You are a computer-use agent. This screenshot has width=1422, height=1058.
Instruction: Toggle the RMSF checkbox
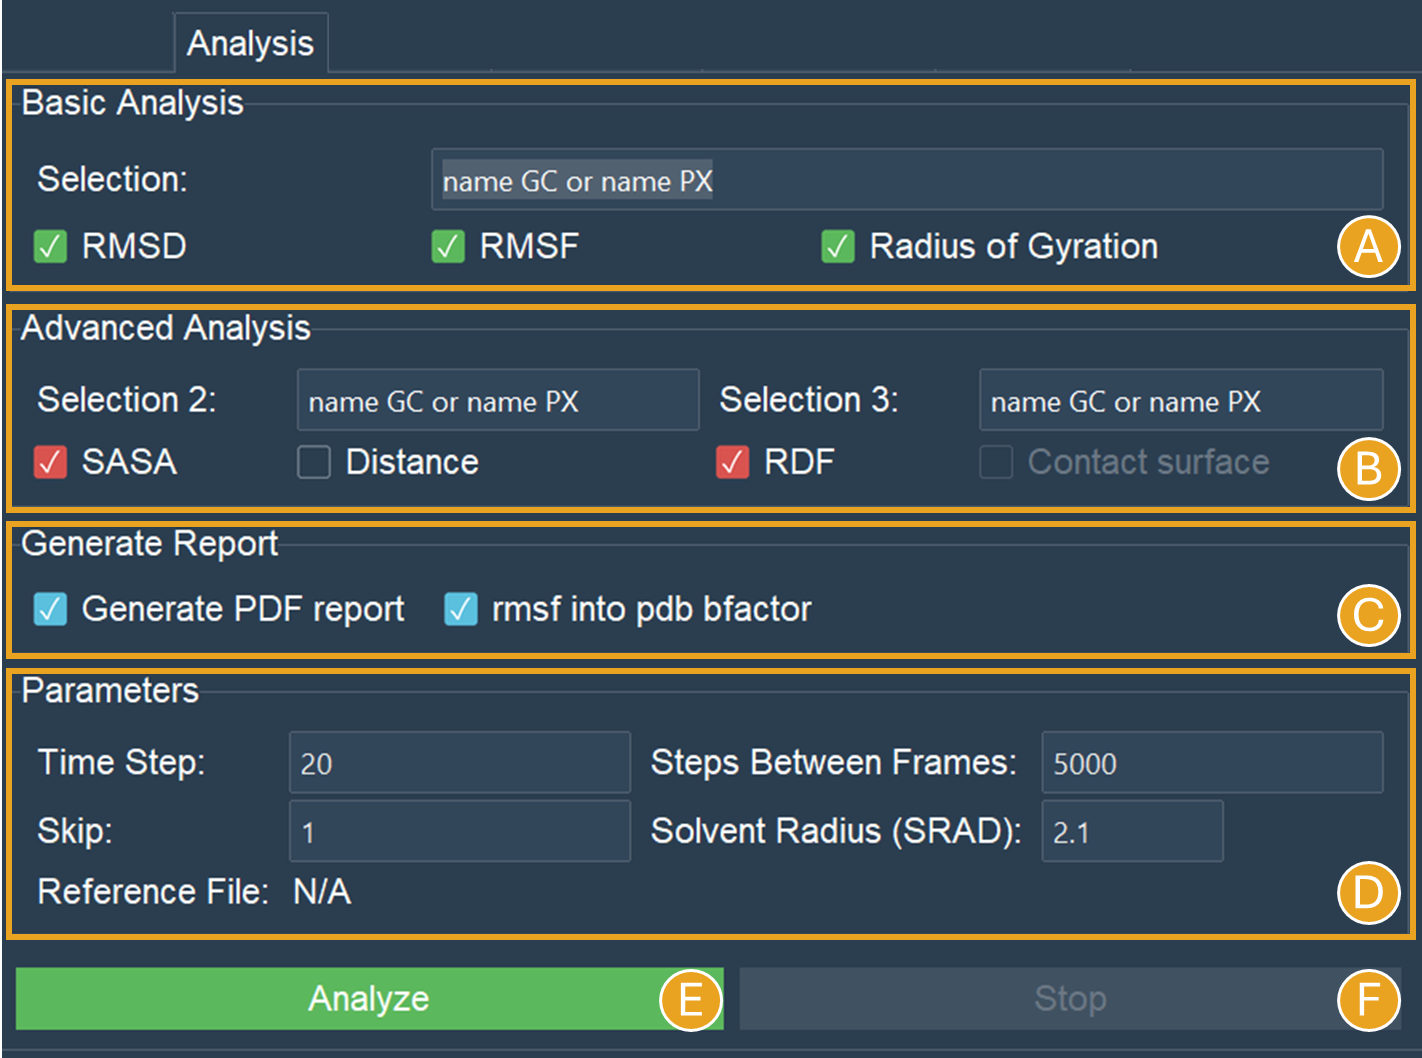[x=448, y=246]
